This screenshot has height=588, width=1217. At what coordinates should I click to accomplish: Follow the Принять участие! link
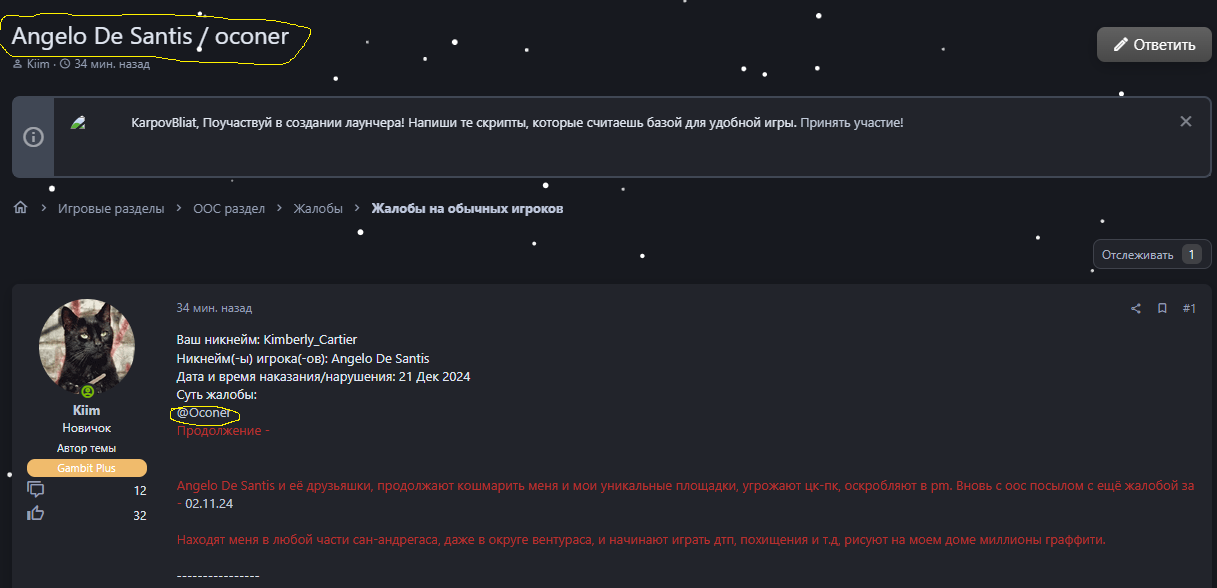(852, 122)
